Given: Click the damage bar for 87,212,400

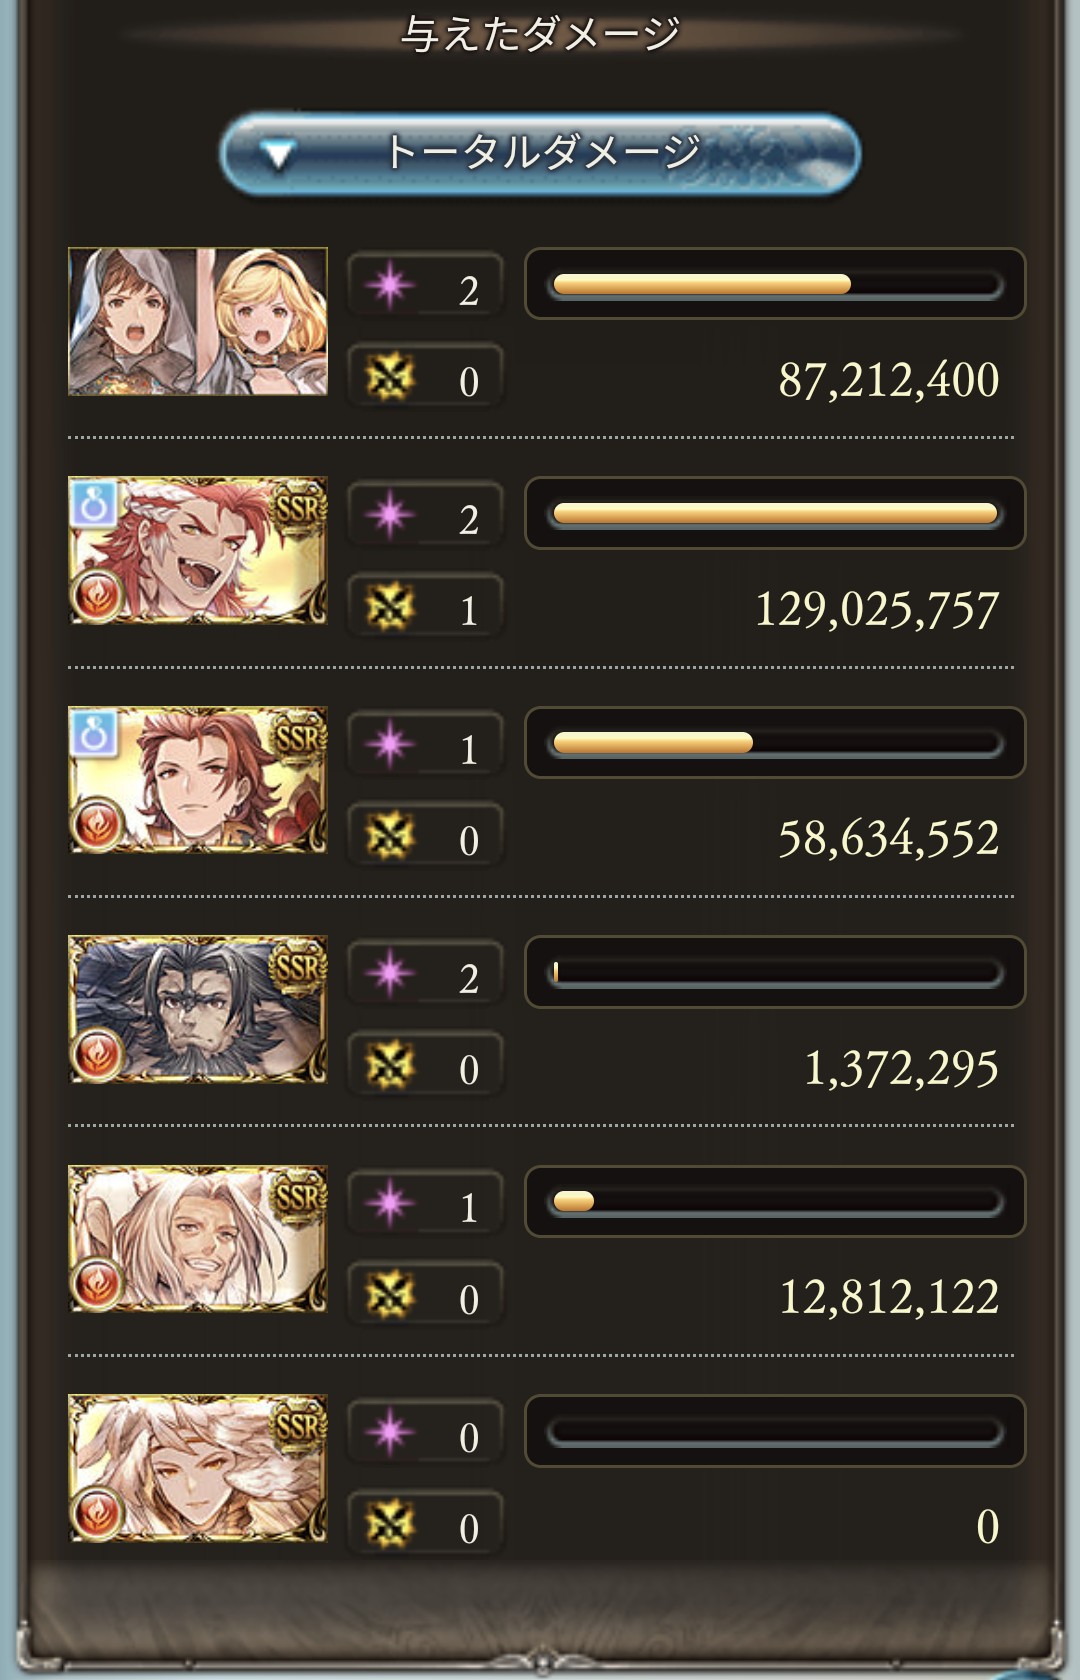Looking at the screenshot, I should pos(775,284).
